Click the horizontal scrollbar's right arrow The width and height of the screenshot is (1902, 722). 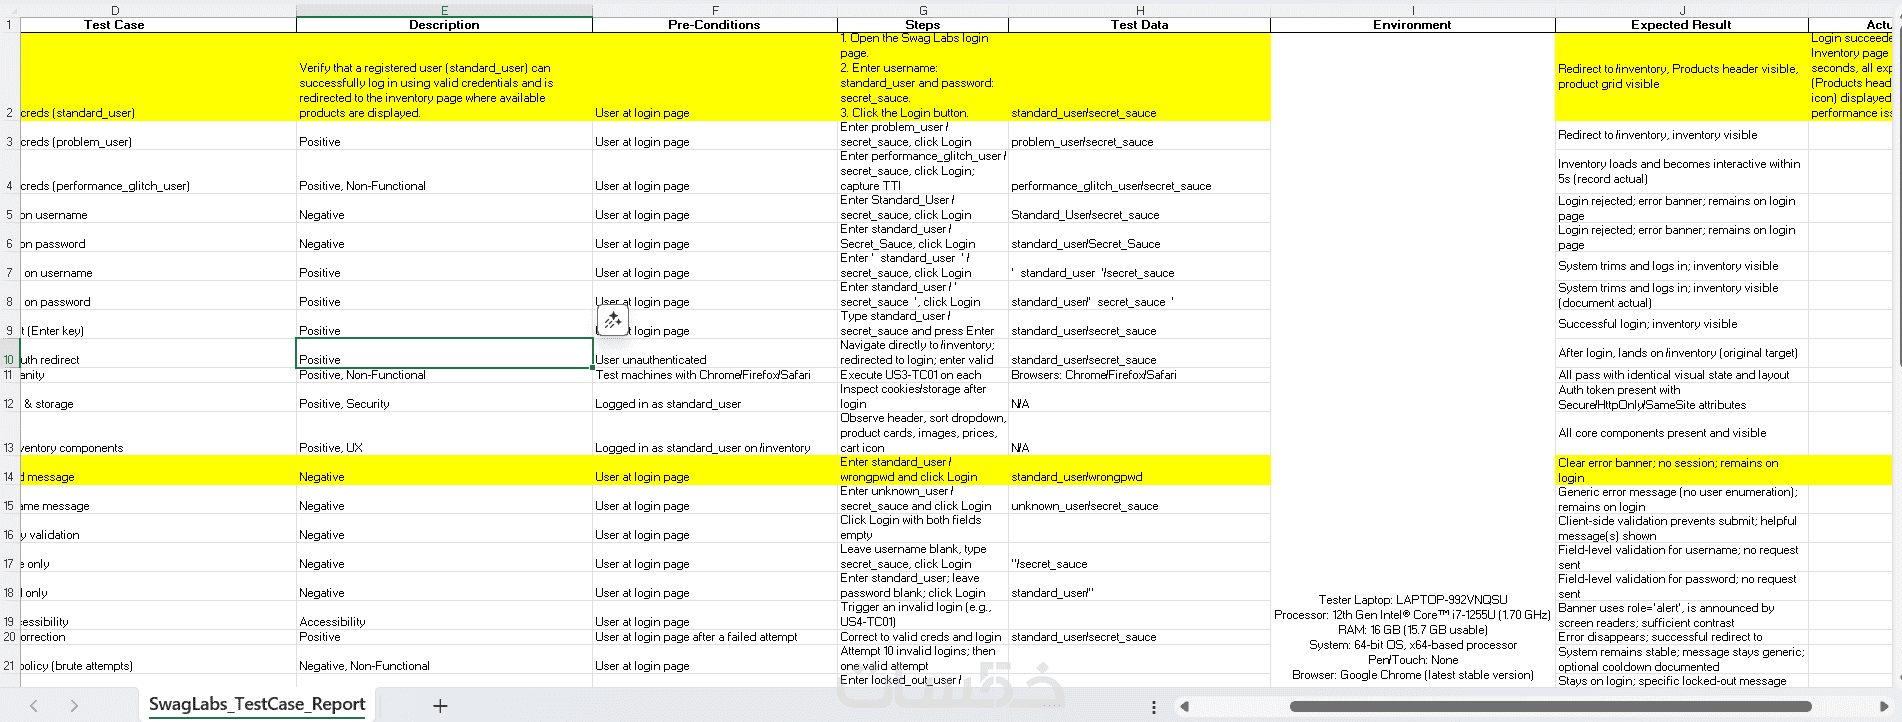tap(1885, 706)
